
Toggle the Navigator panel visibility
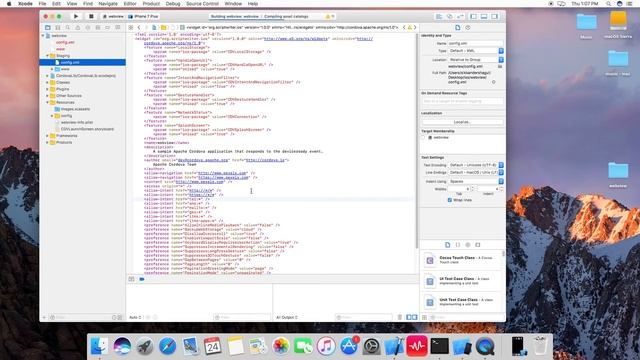(473, 16)
